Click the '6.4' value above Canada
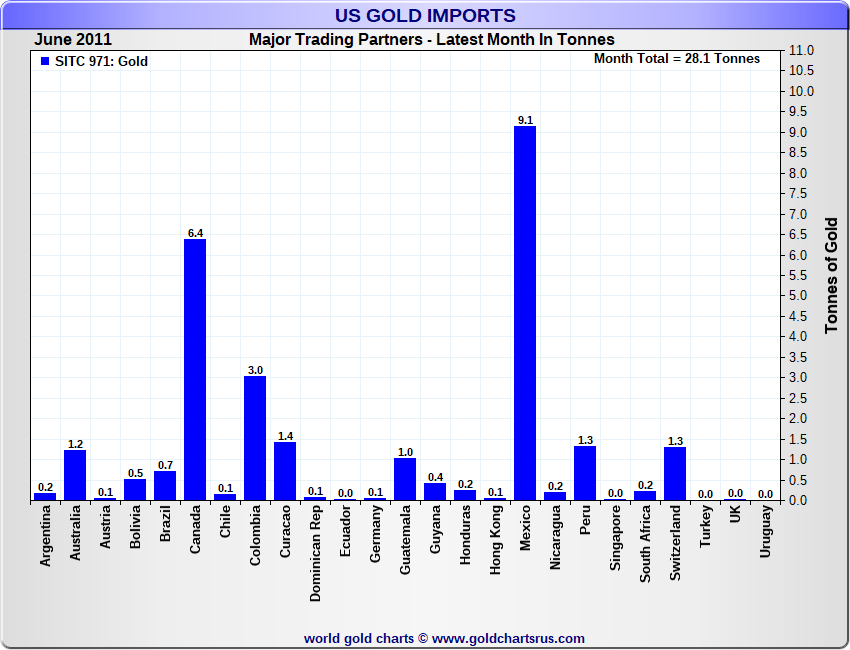 coord(196,233)
